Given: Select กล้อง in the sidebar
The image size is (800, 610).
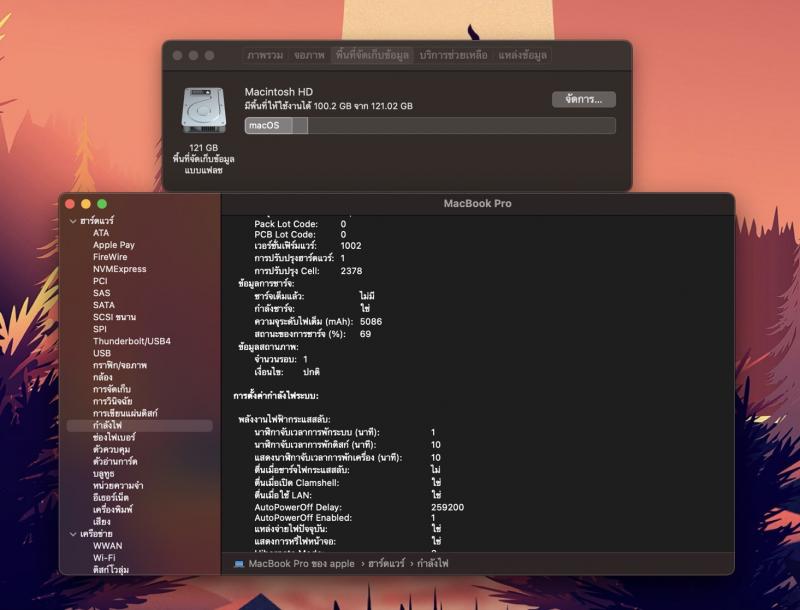Looking at the screenshot, I should [103, 377].
